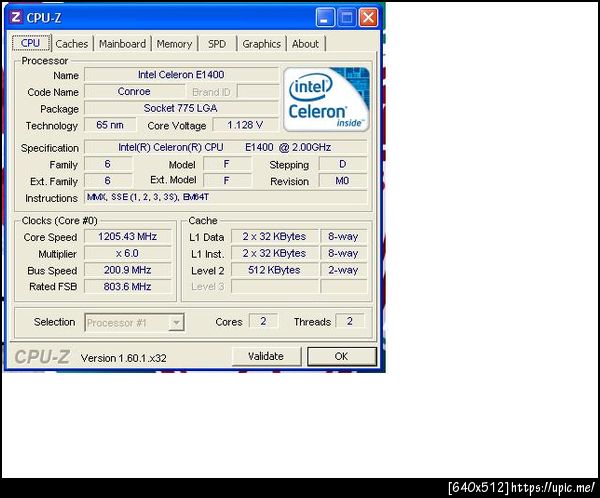Click the Level 2 '2-way' associativity
Screen dimensions: 600x498
point(343,270)
